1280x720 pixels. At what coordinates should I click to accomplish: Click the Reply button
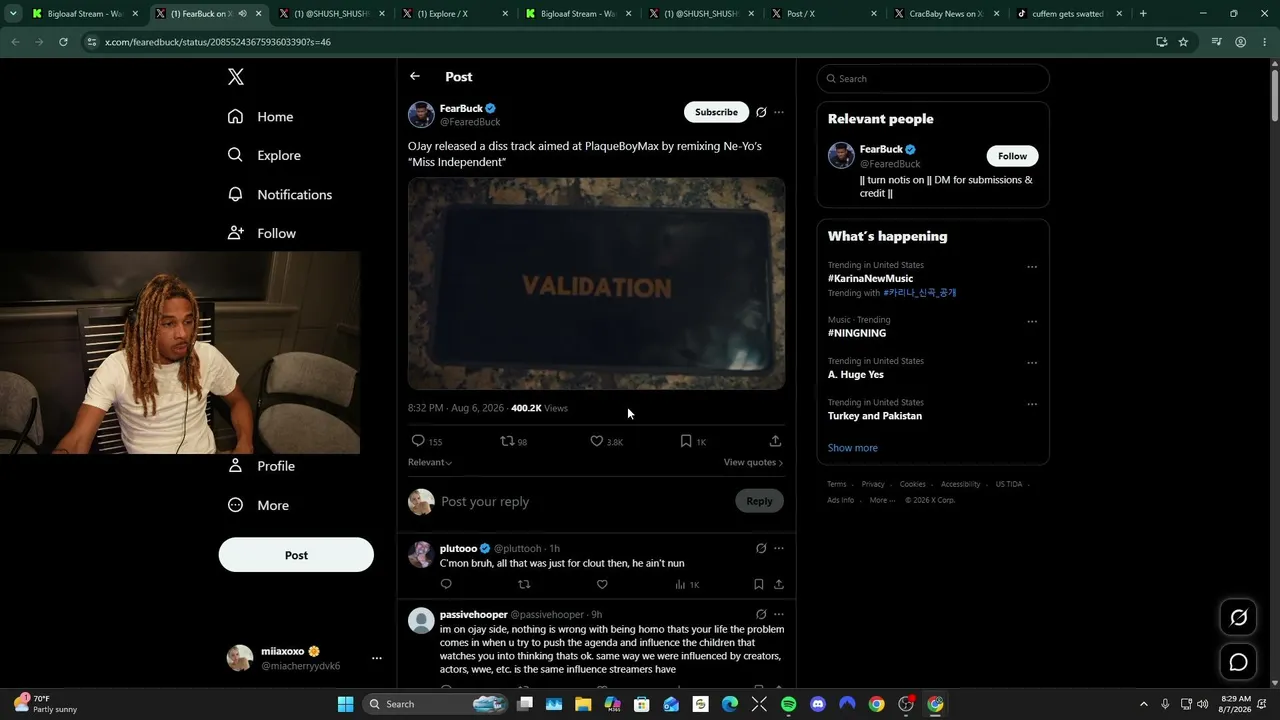759,501
